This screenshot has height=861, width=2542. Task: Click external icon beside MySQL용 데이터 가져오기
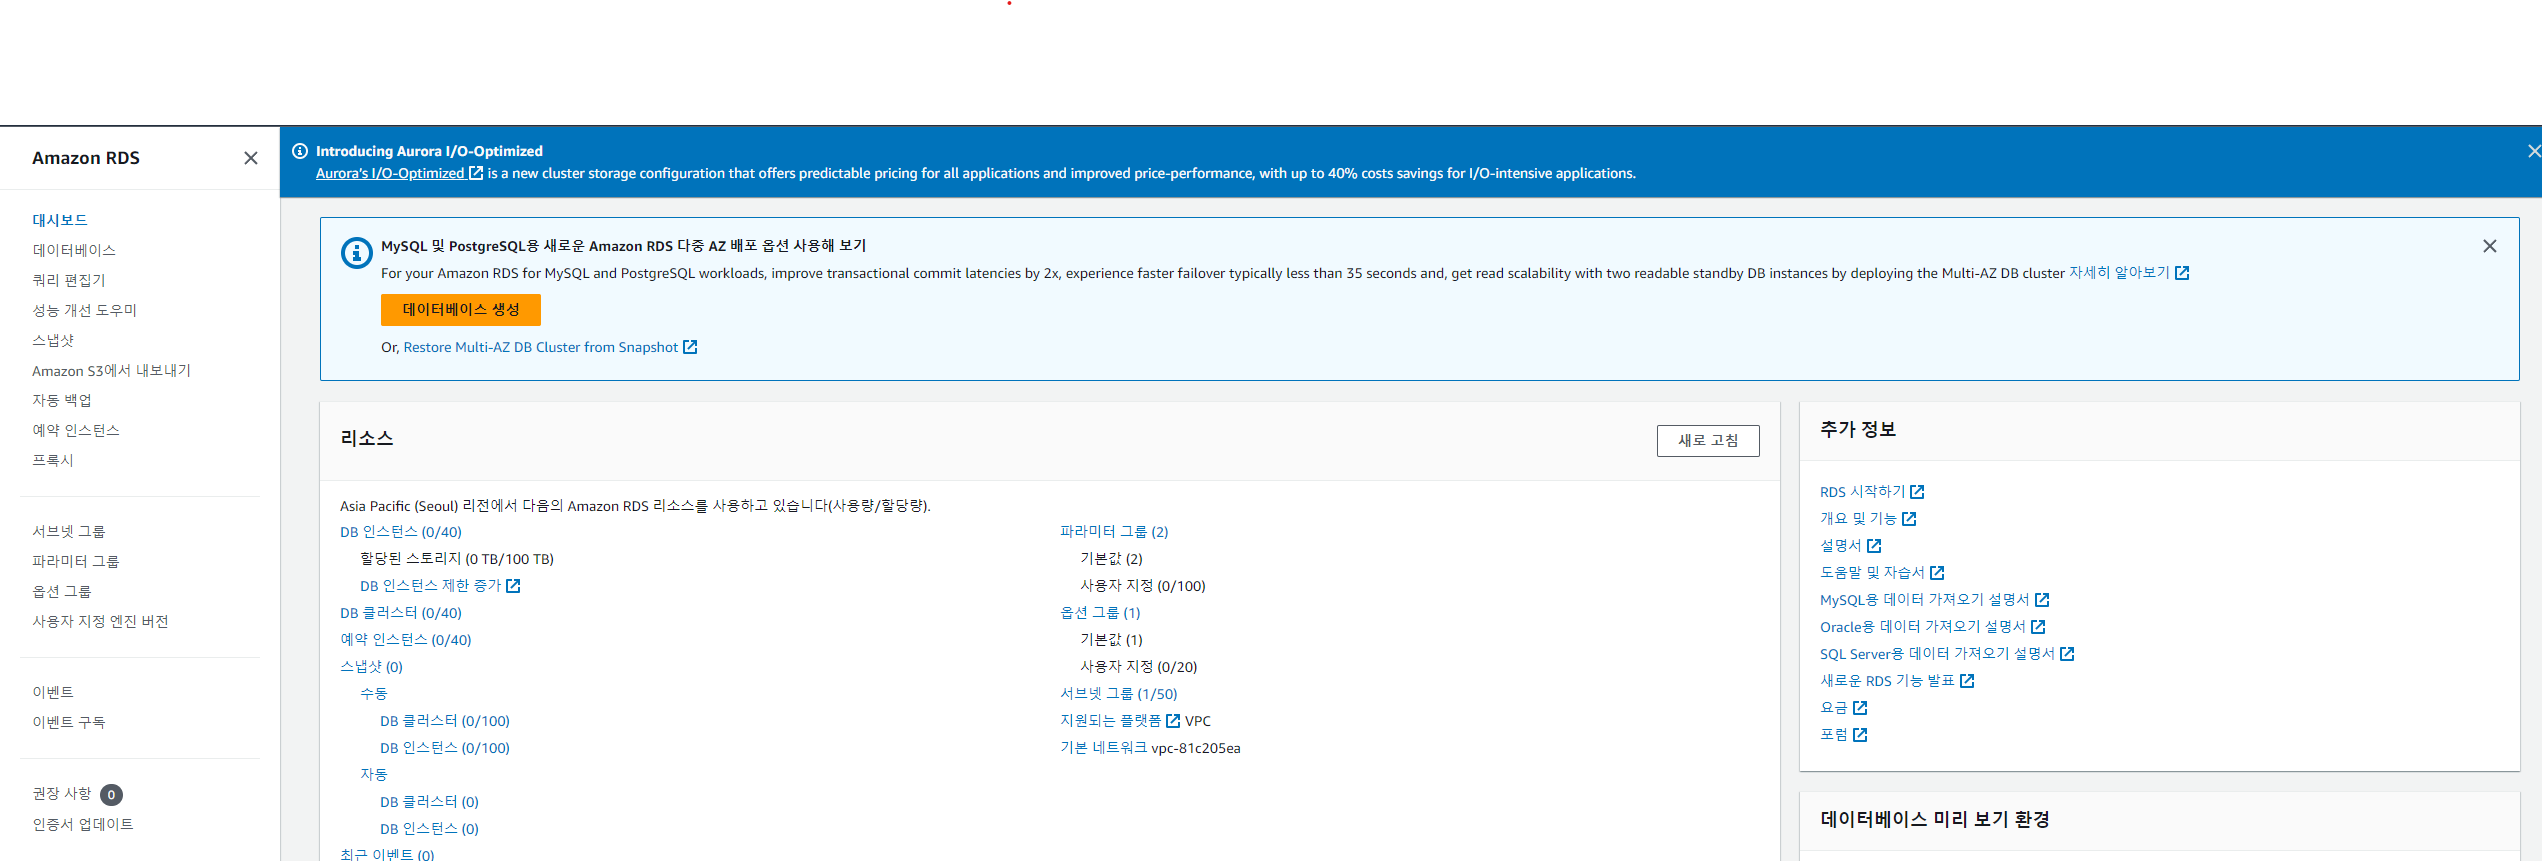tap(2042, 600)
